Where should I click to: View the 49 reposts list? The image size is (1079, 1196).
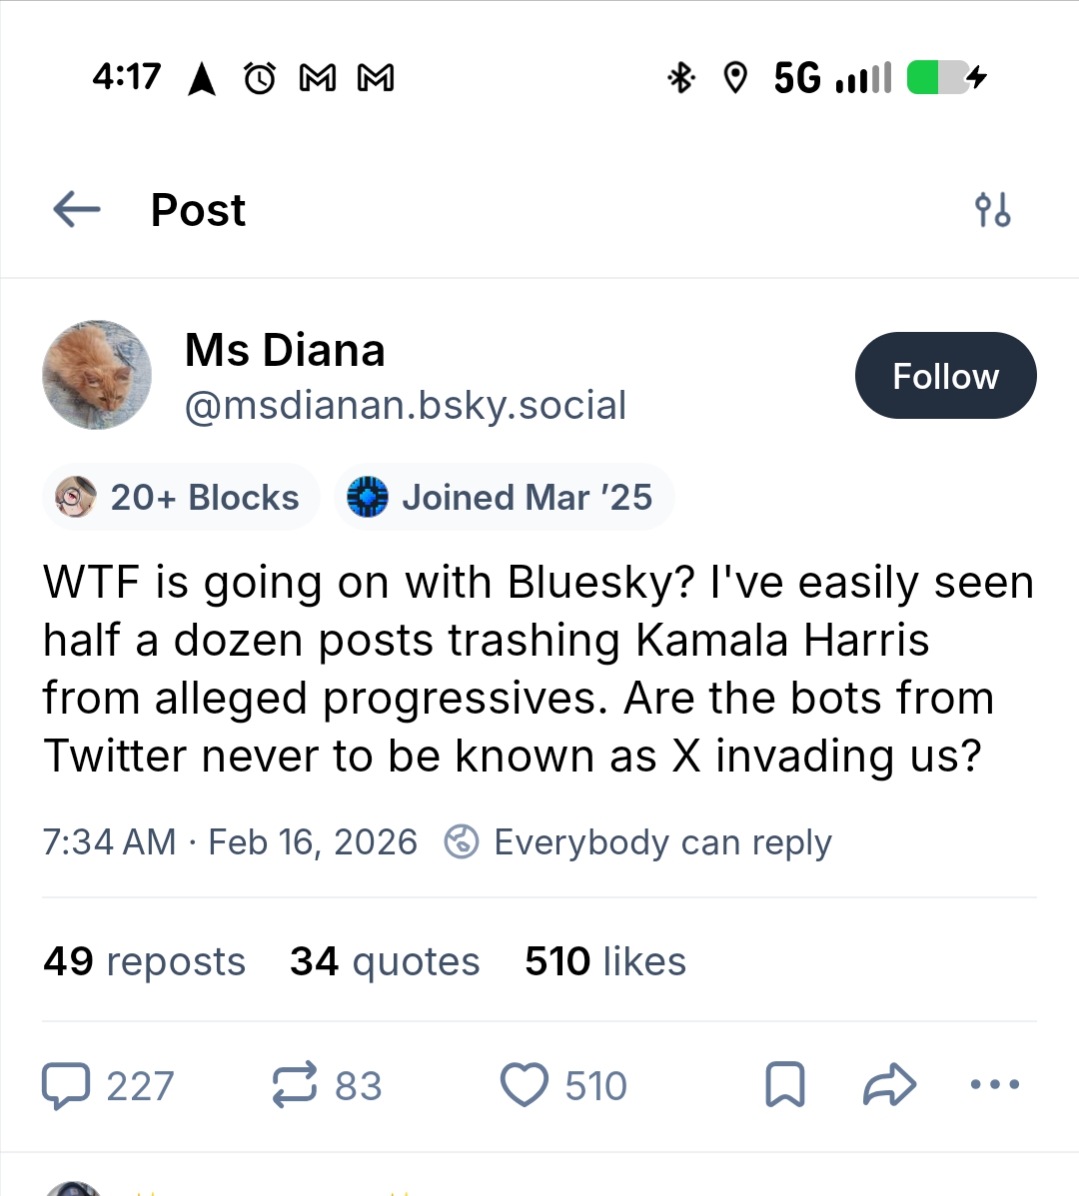pos(144,961)
